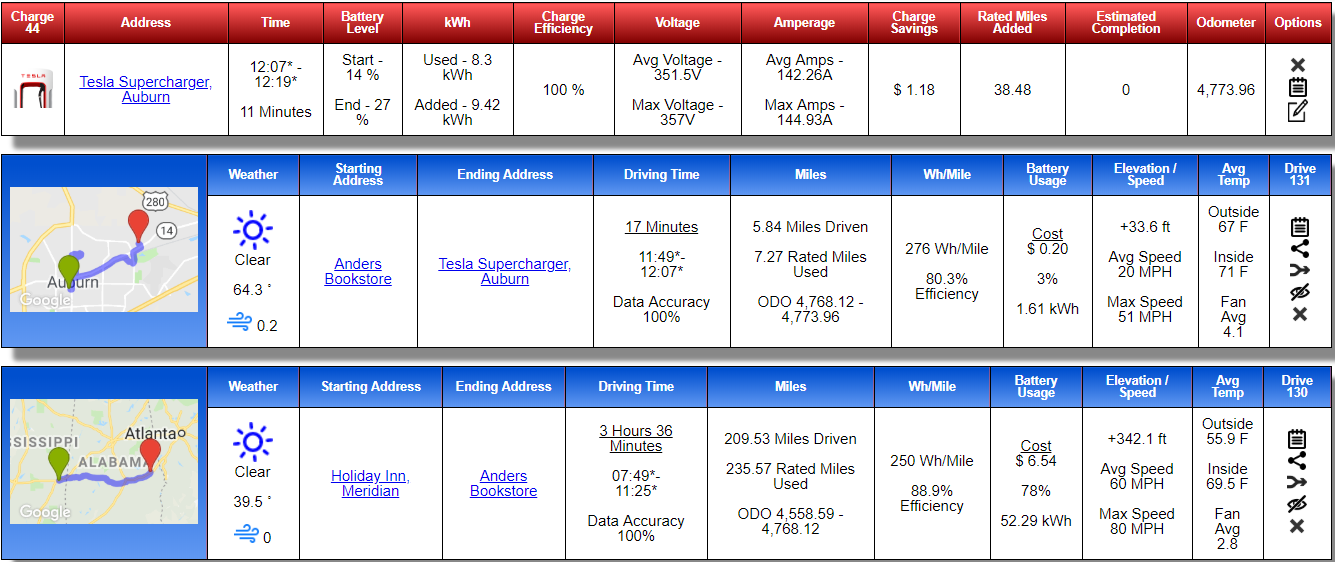Open Holiday Inn, Meridian starting address link

click(x=370, y=484)
